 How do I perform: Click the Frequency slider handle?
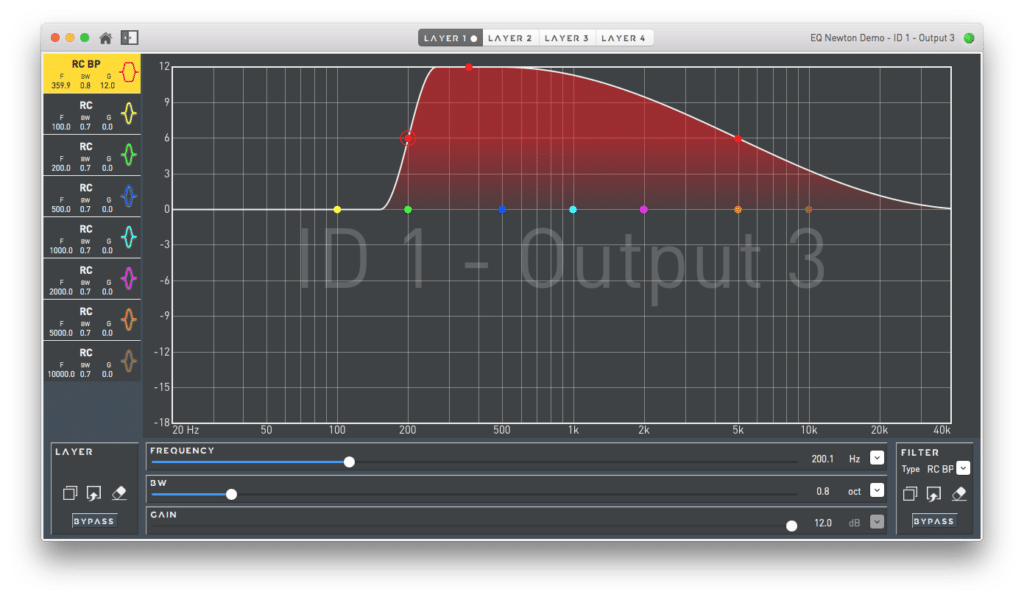pyautogui.click(x=349, y=461)
